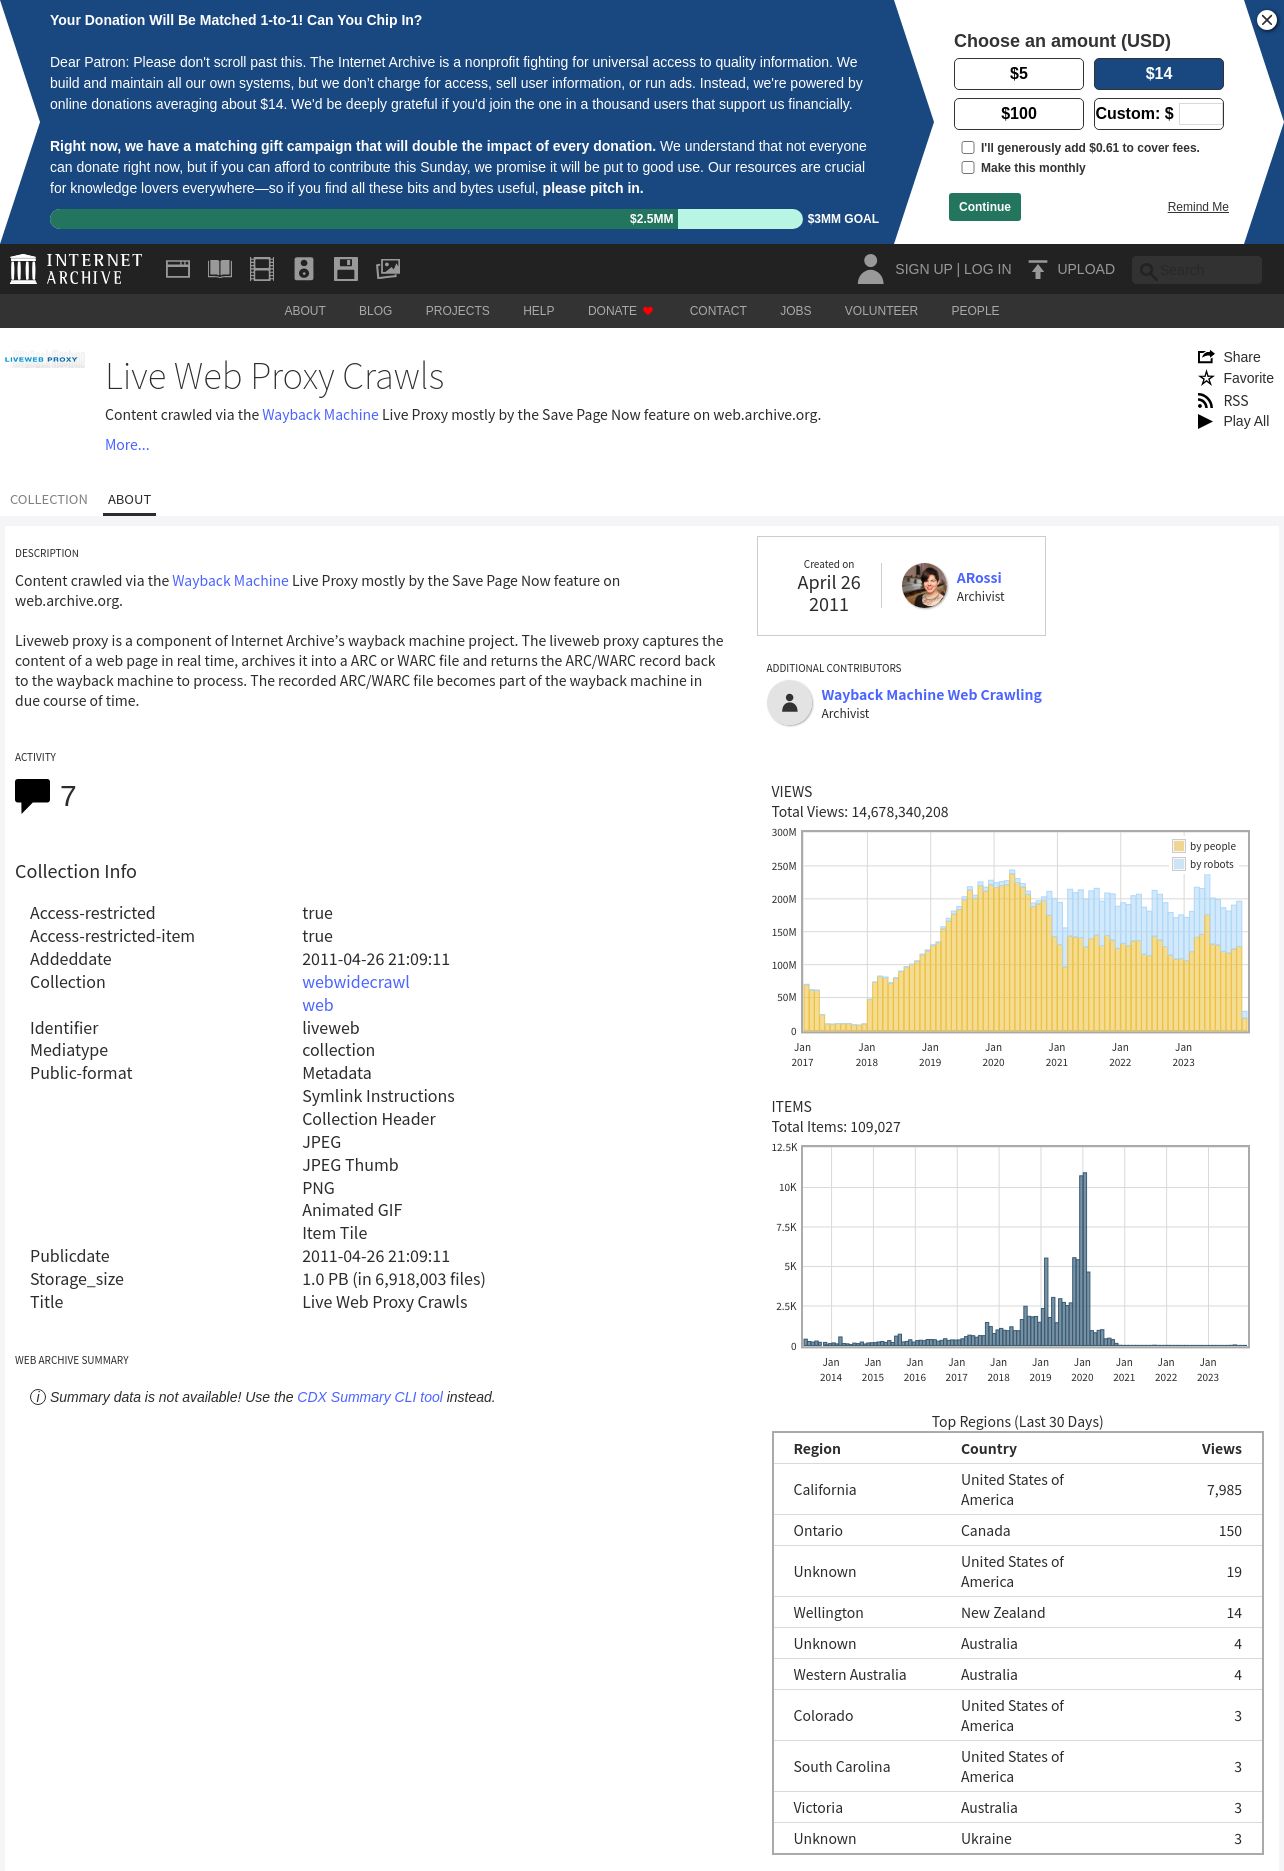Click the upload arrow icon

pos(1038,269)
